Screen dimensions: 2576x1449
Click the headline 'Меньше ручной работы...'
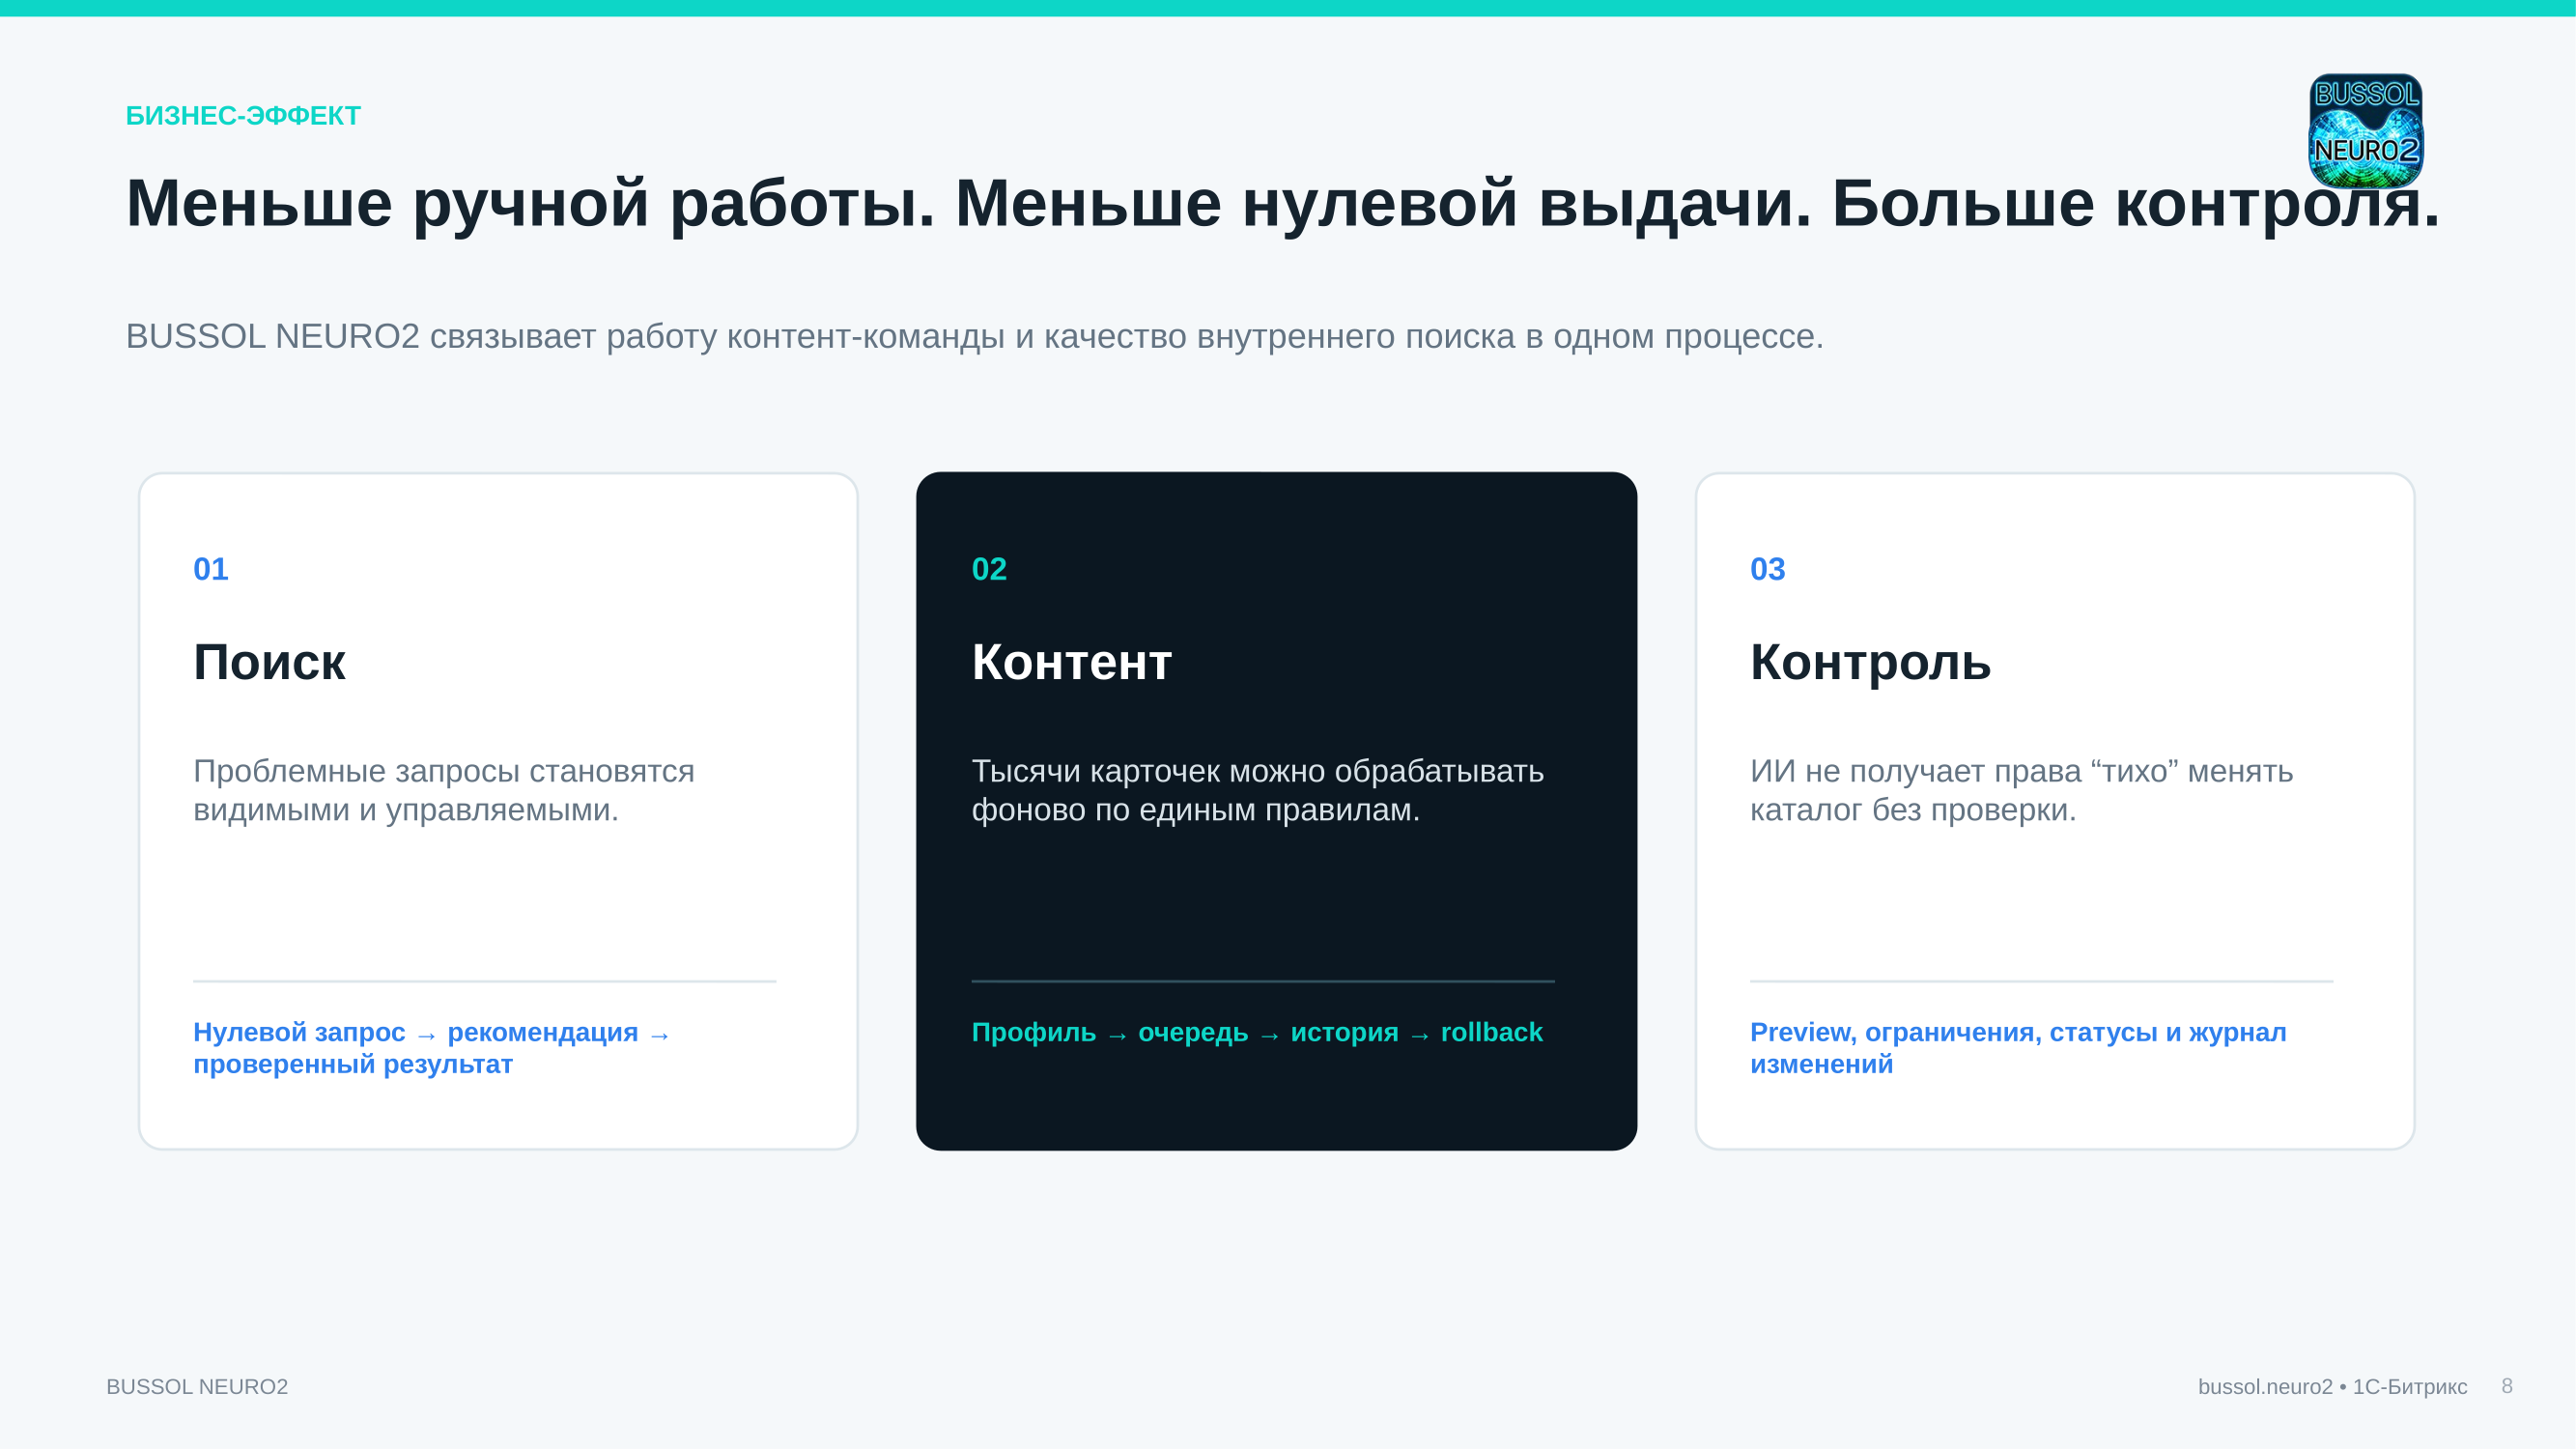1283,203
